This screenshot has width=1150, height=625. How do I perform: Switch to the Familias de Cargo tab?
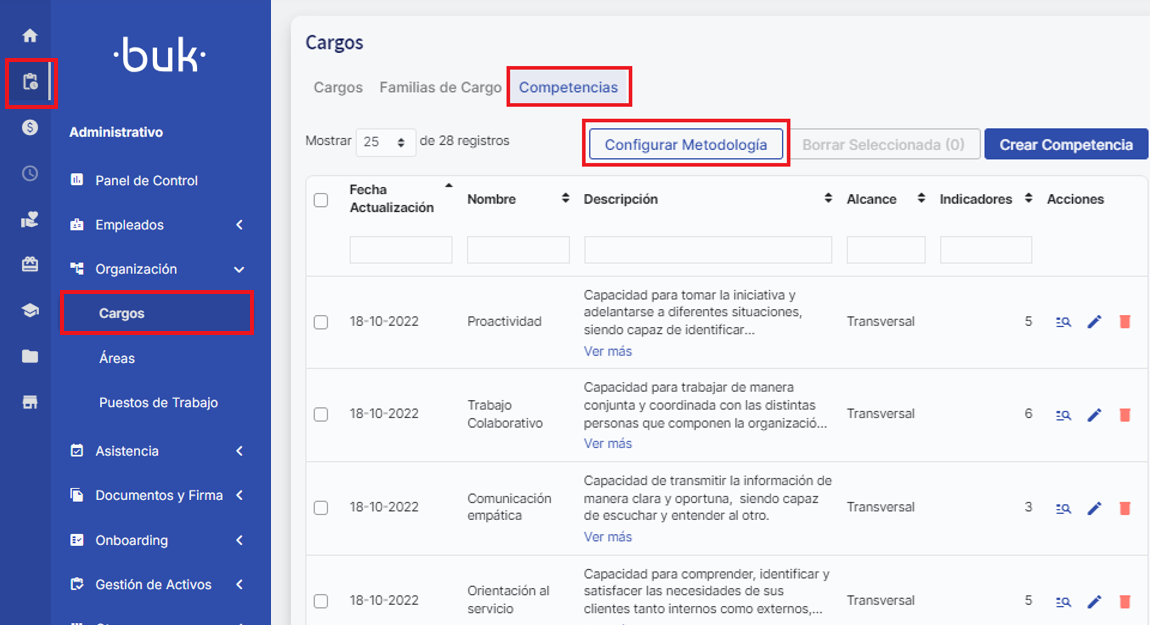tap(440, 88)
